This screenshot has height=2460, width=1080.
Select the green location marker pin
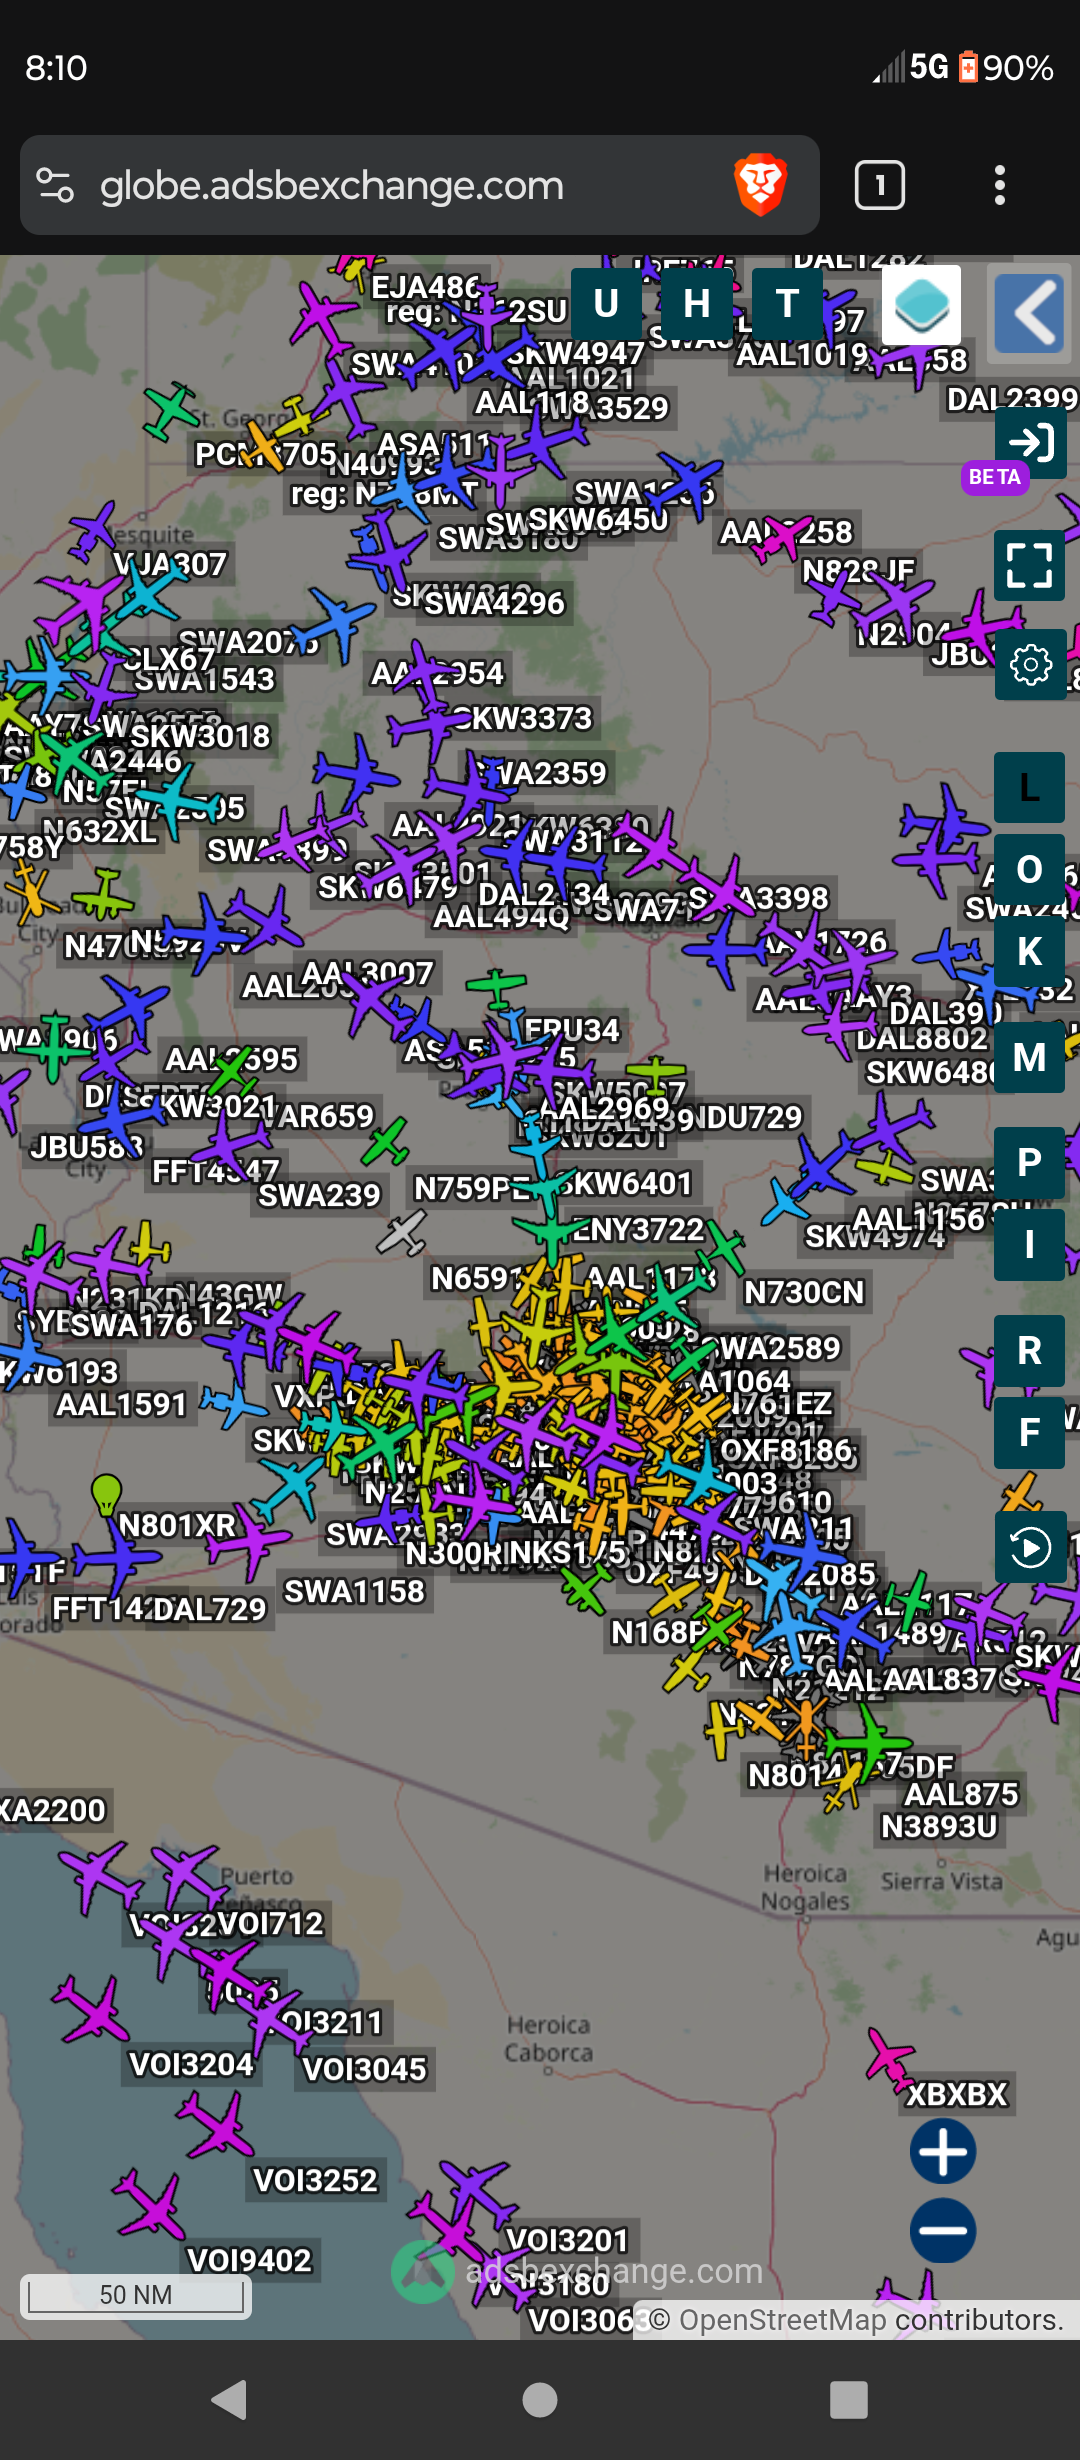(x=106, y=1494)
